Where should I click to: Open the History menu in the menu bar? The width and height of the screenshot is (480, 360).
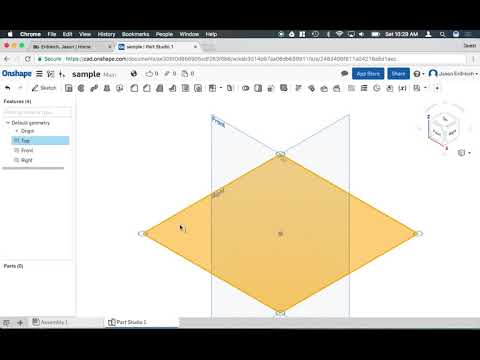[x=106, y=34]
